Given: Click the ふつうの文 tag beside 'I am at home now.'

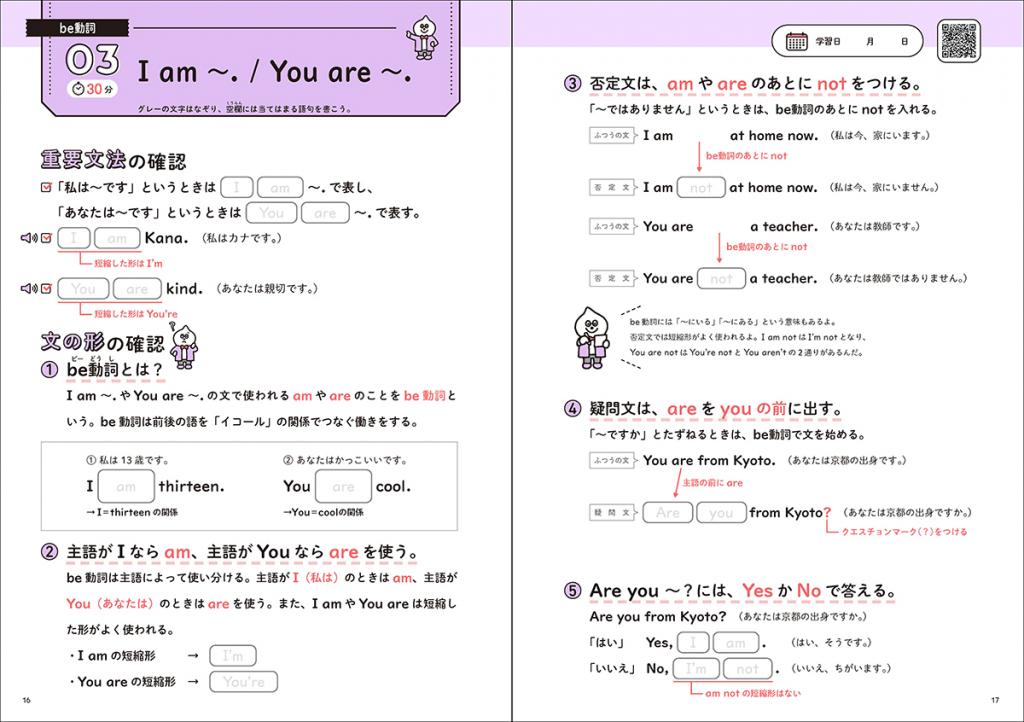Looking at the screenshot, I should [613, 136].
